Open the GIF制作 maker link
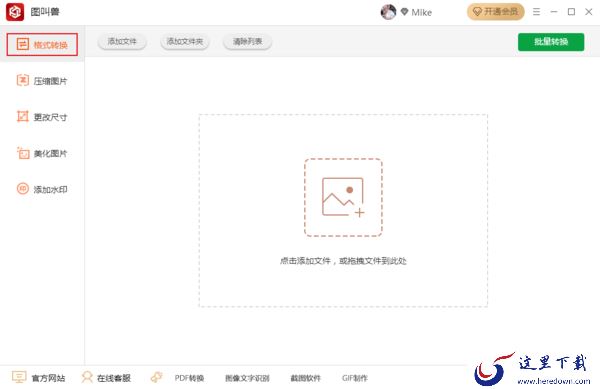Image resolution: width=600 pixels, height=389 pixels. 355,378
